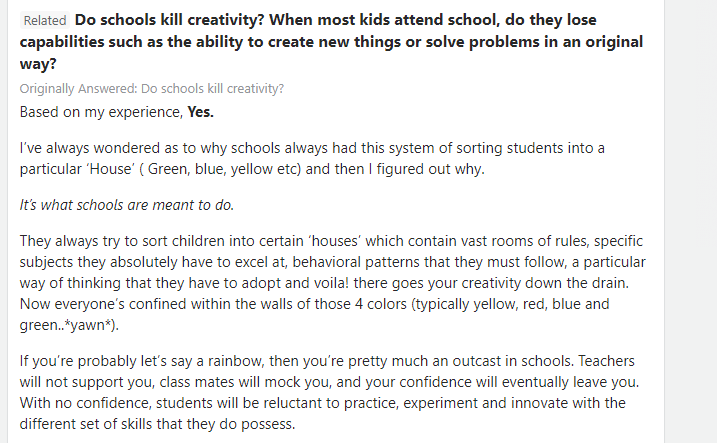This screenshot has width=717, height=443.
Task: Click the quoted word 'House' in the second paragraph
Action: [x=110, y=169]
